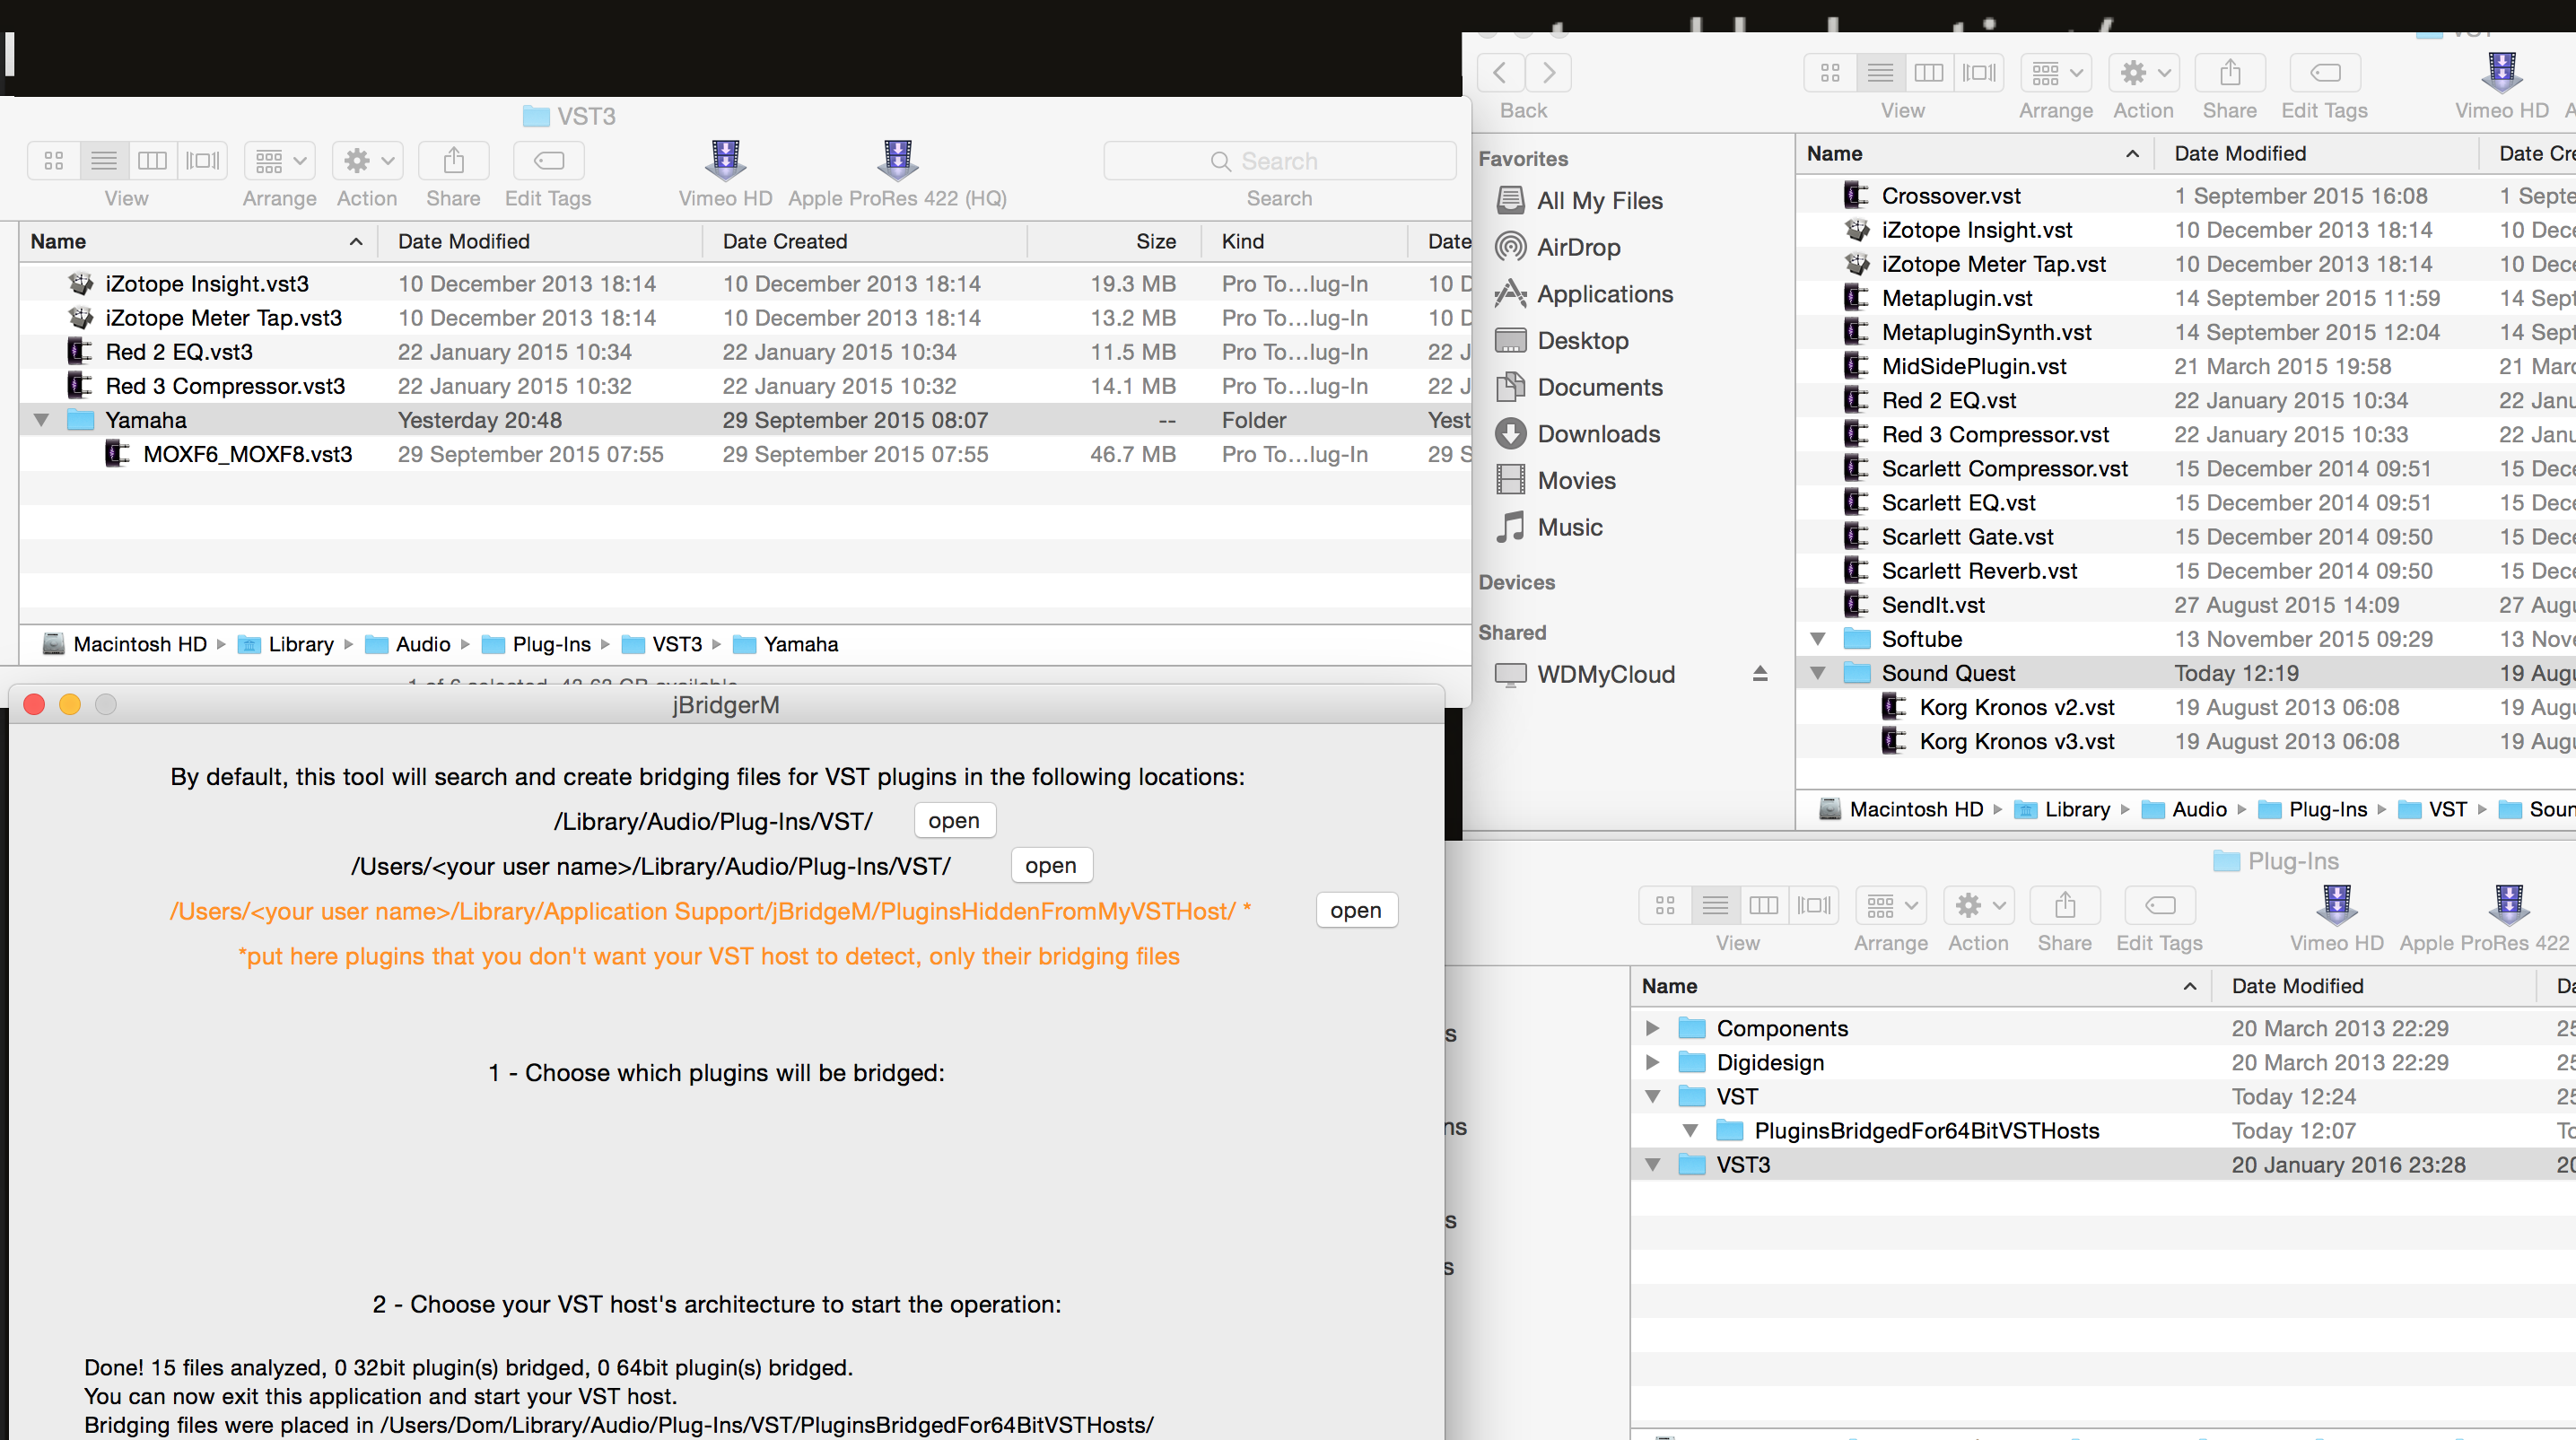This screenshot has width=2576, height=1440.
Task: Go forward in the VST Finder window
Action: coord(1548,73)
